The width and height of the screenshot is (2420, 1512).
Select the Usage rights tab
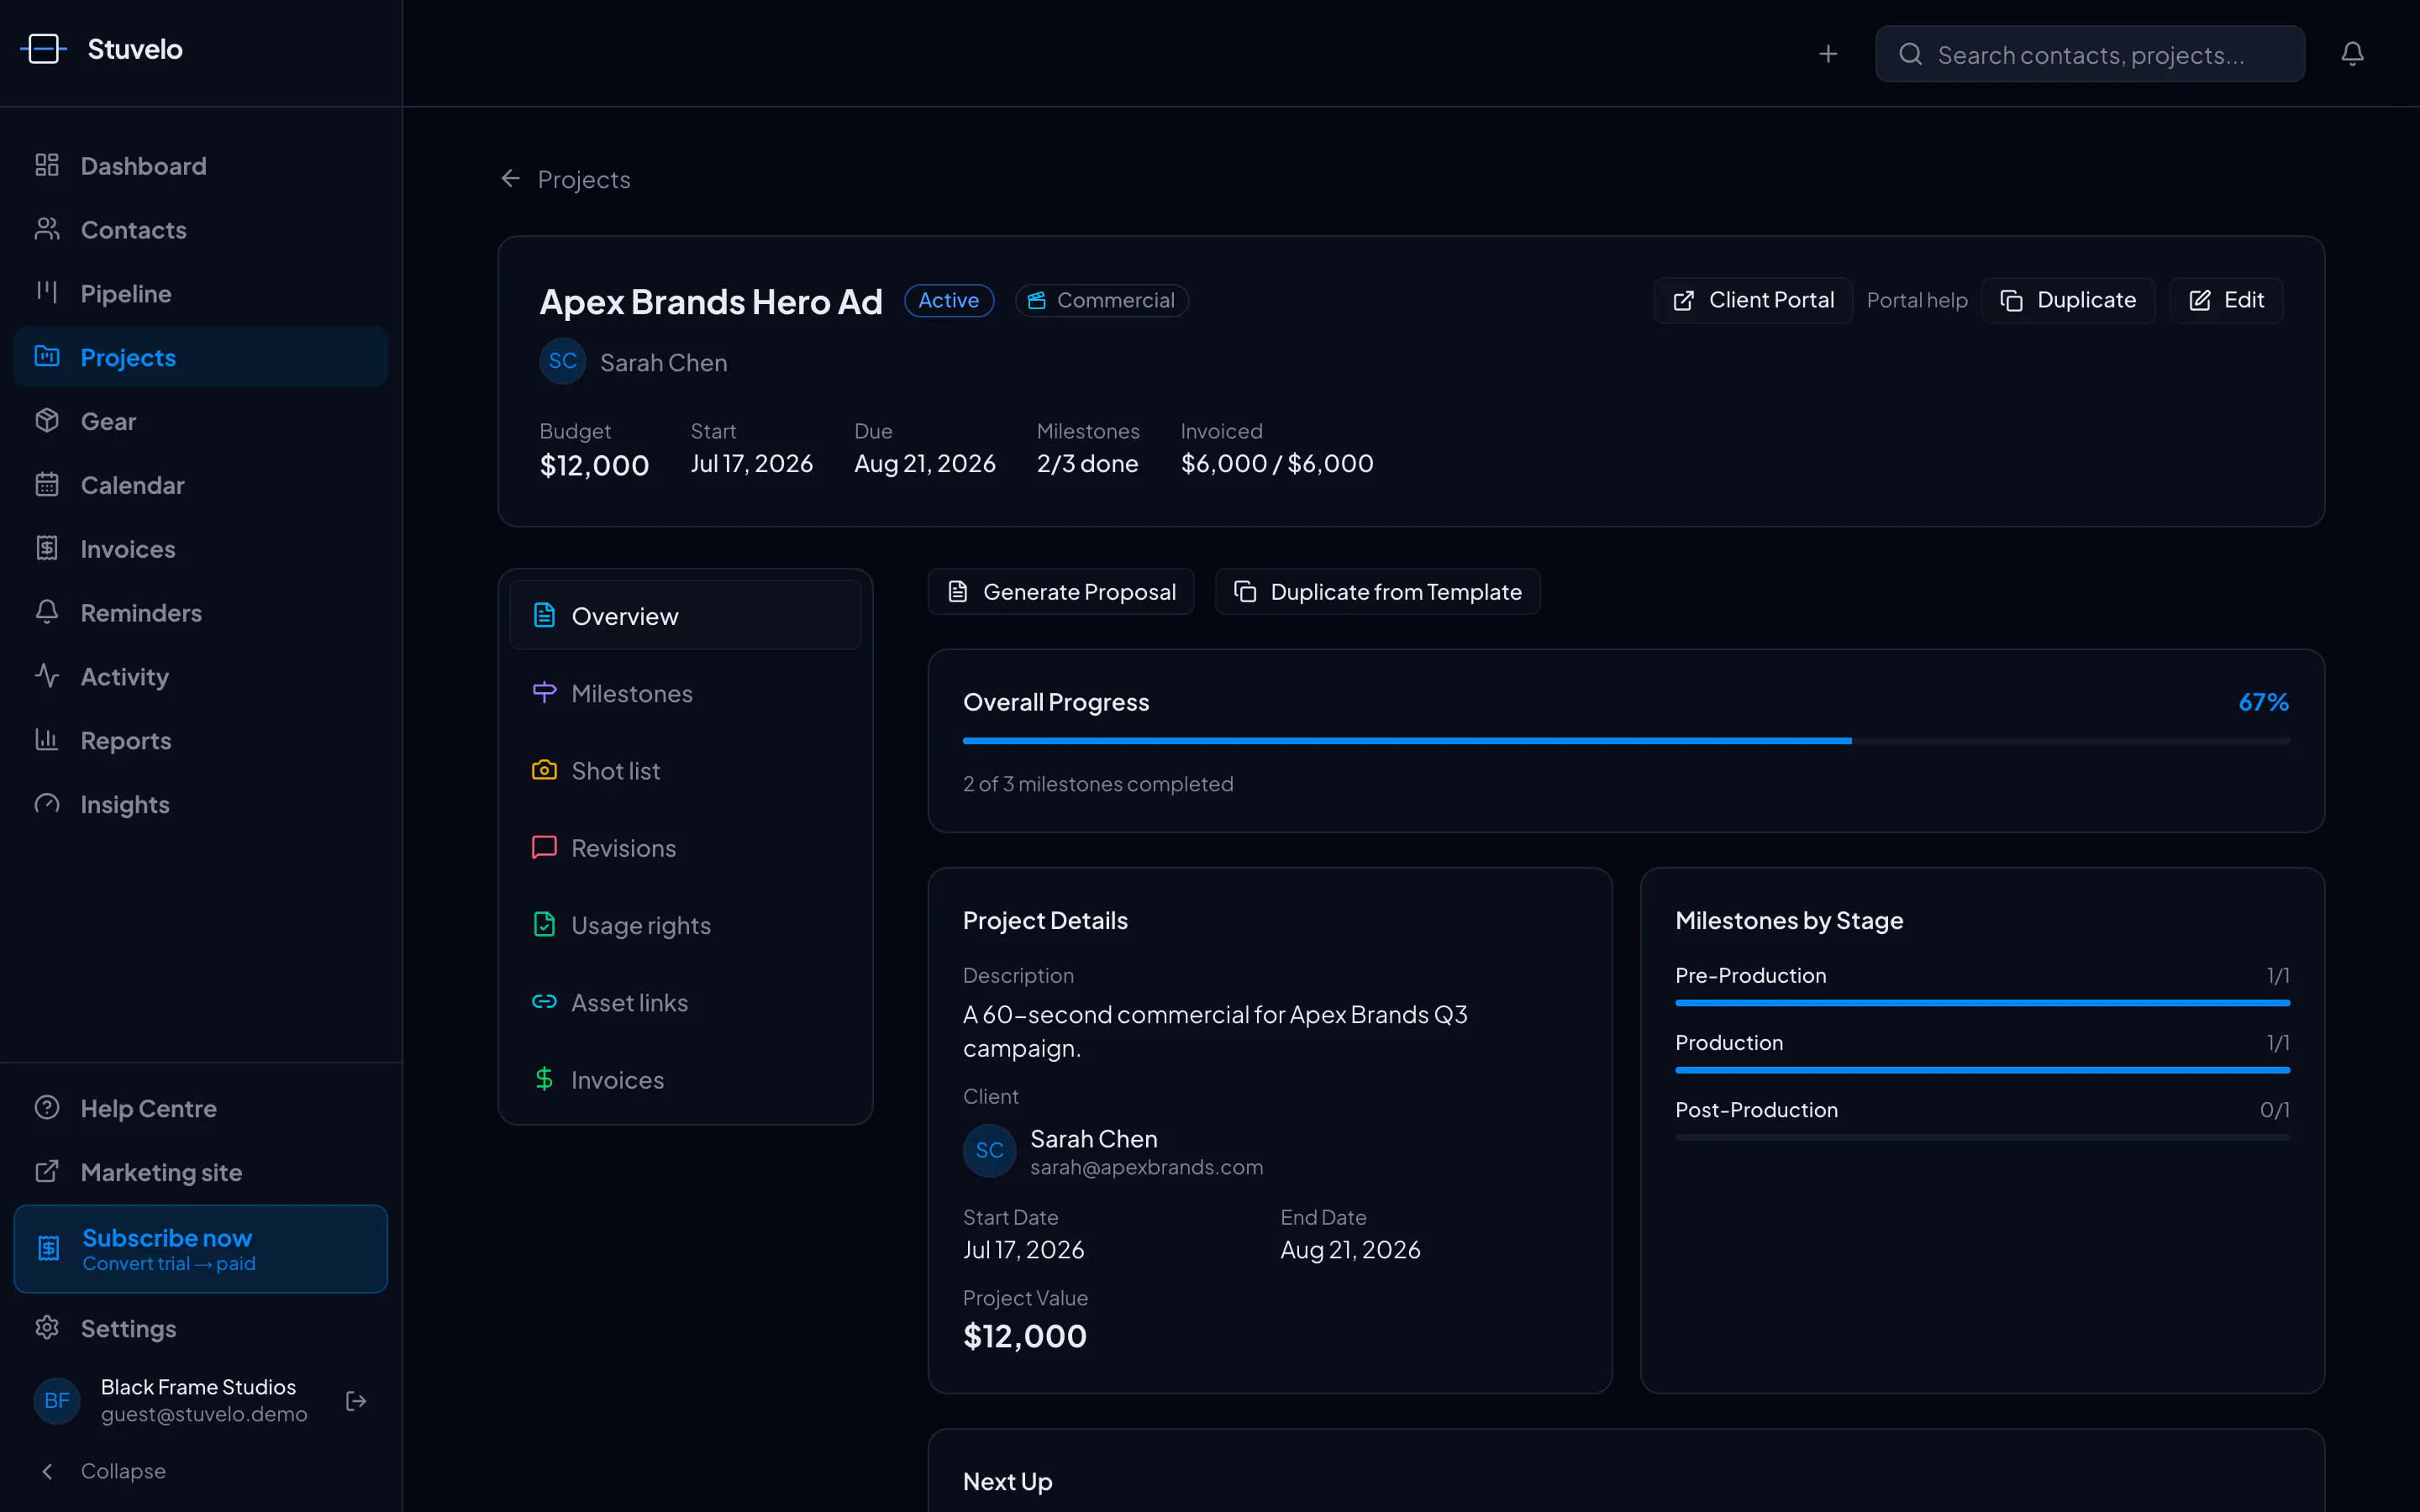click(685, 925)
